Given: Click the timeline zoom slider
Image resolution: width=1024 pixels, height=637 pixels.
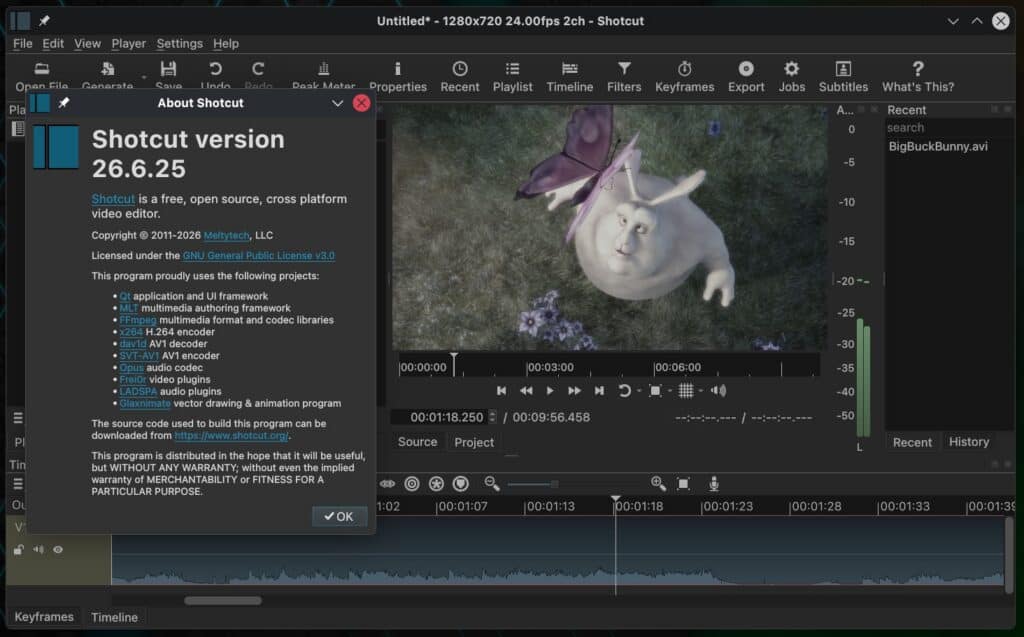Looking at the screenshot, I should pyautogui.click(x=534, y=484).
